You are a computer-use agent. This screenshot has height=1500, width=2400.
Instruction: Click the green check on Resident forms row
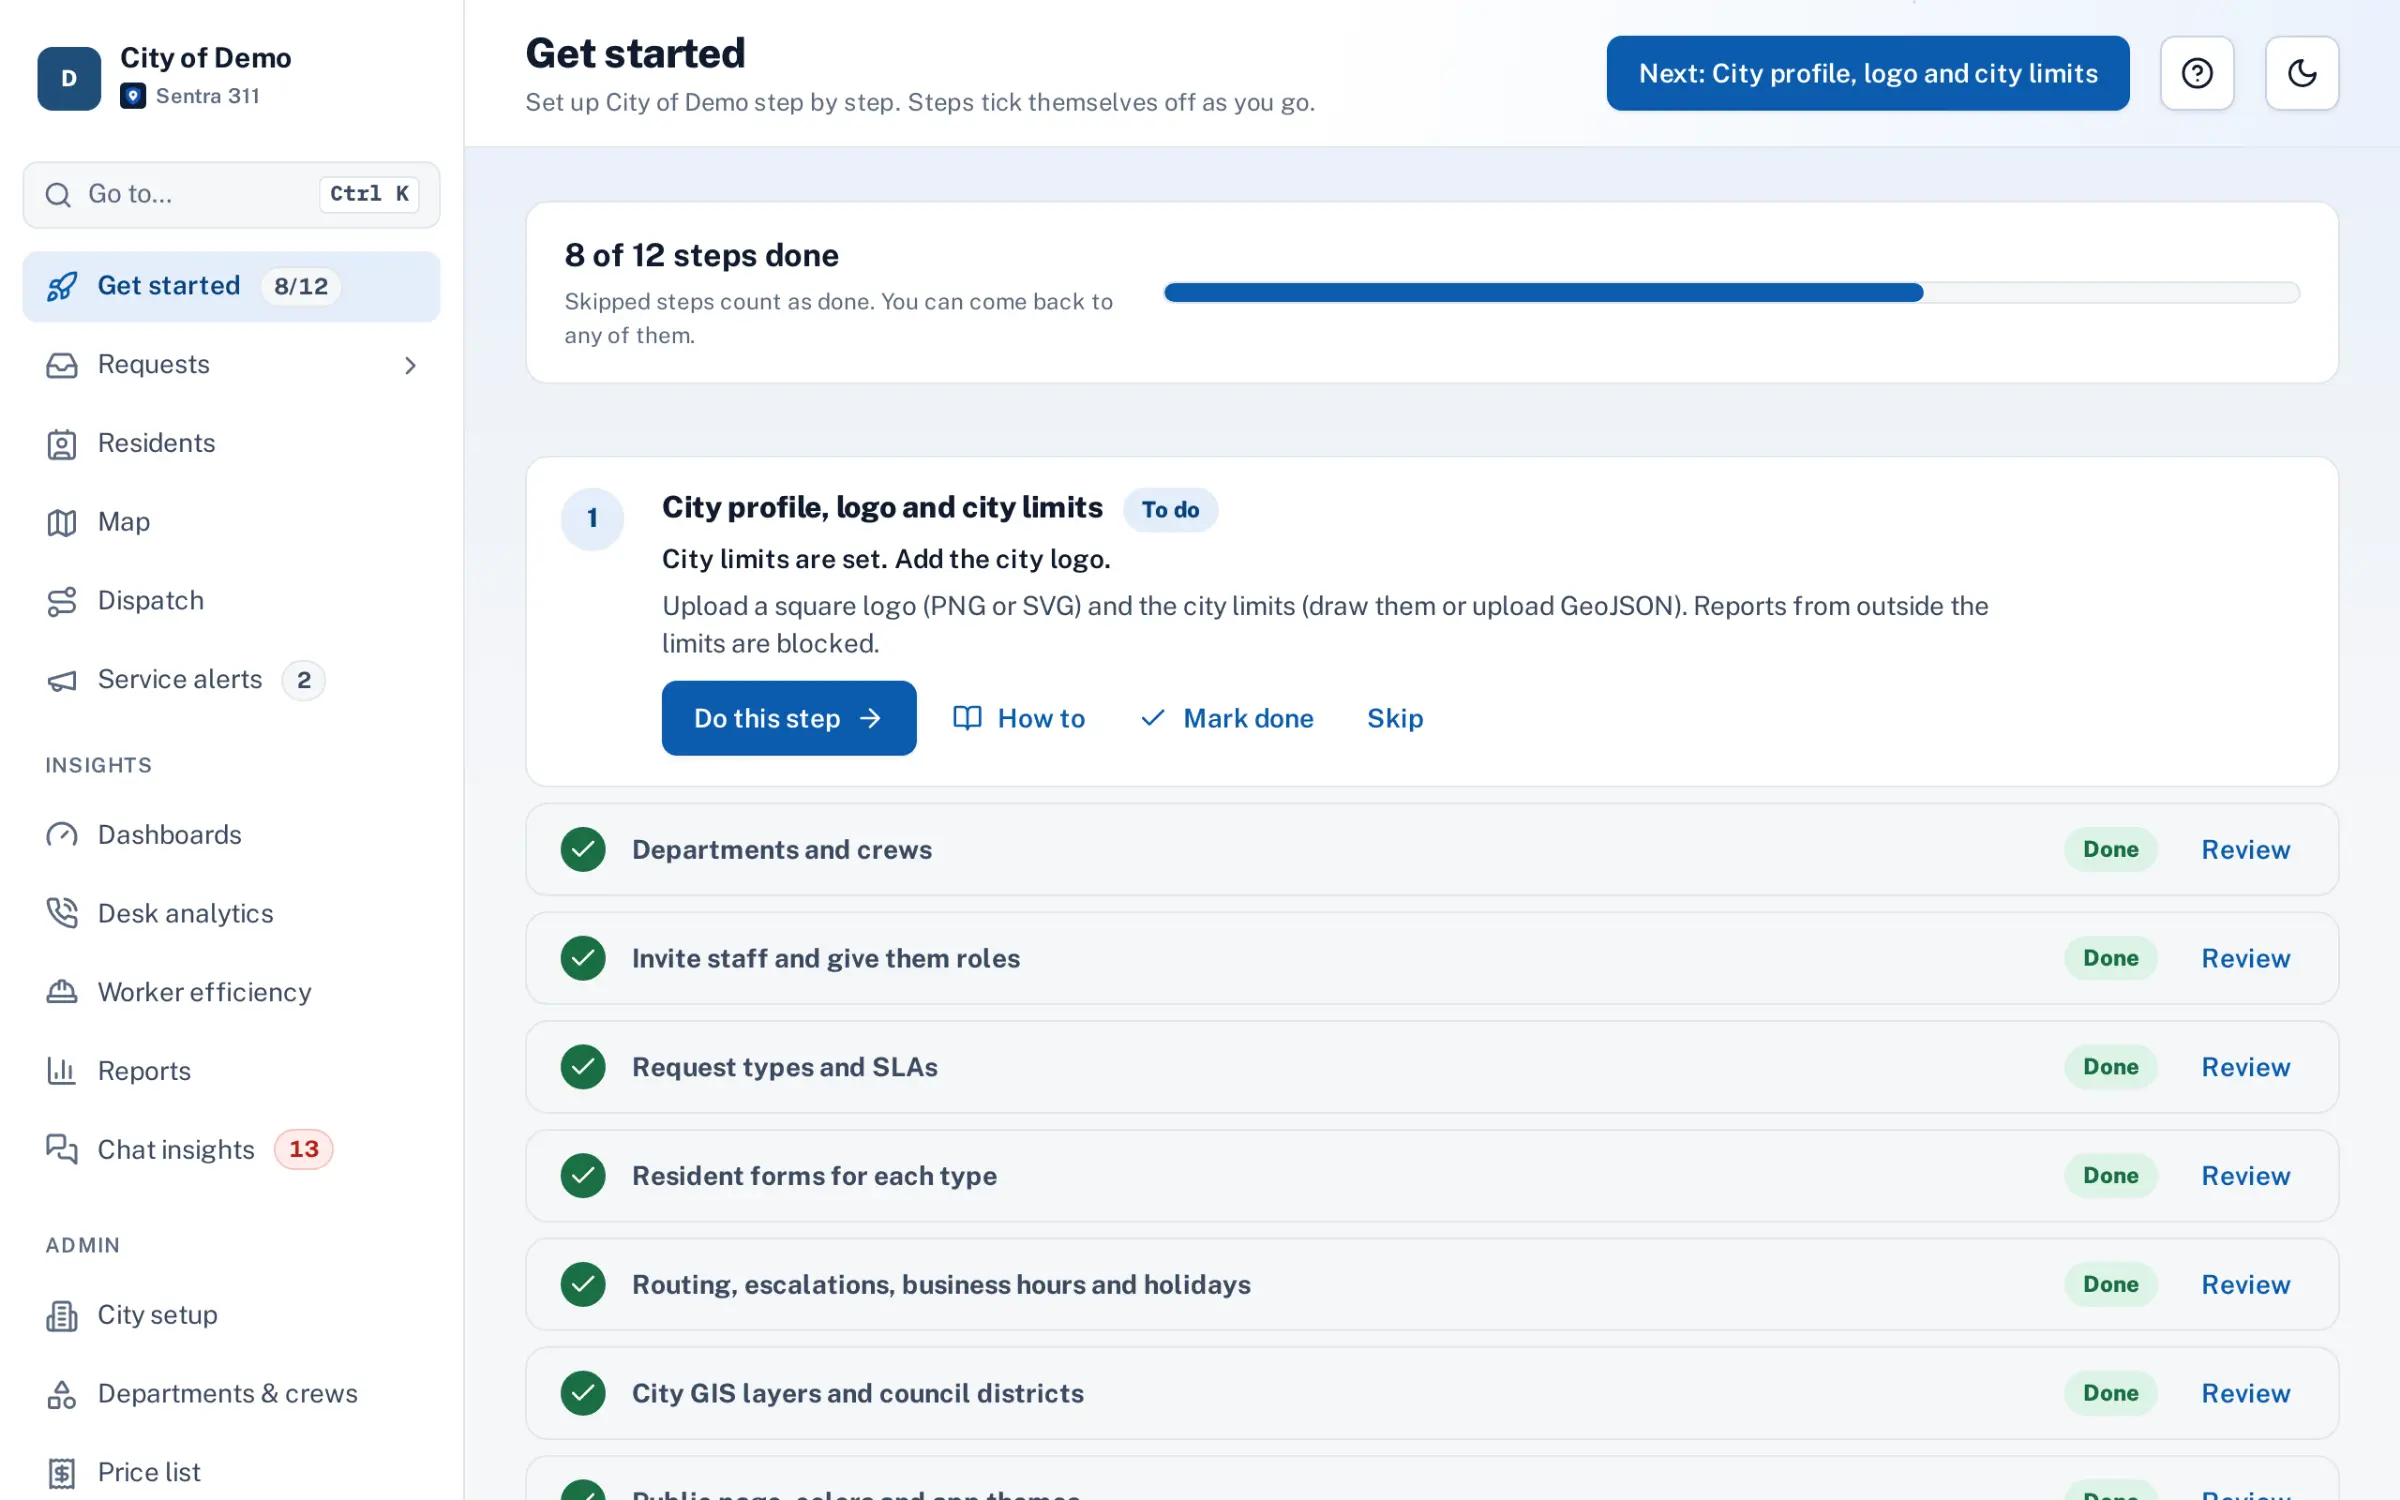pyautogui.click(x=583, y=1176)
